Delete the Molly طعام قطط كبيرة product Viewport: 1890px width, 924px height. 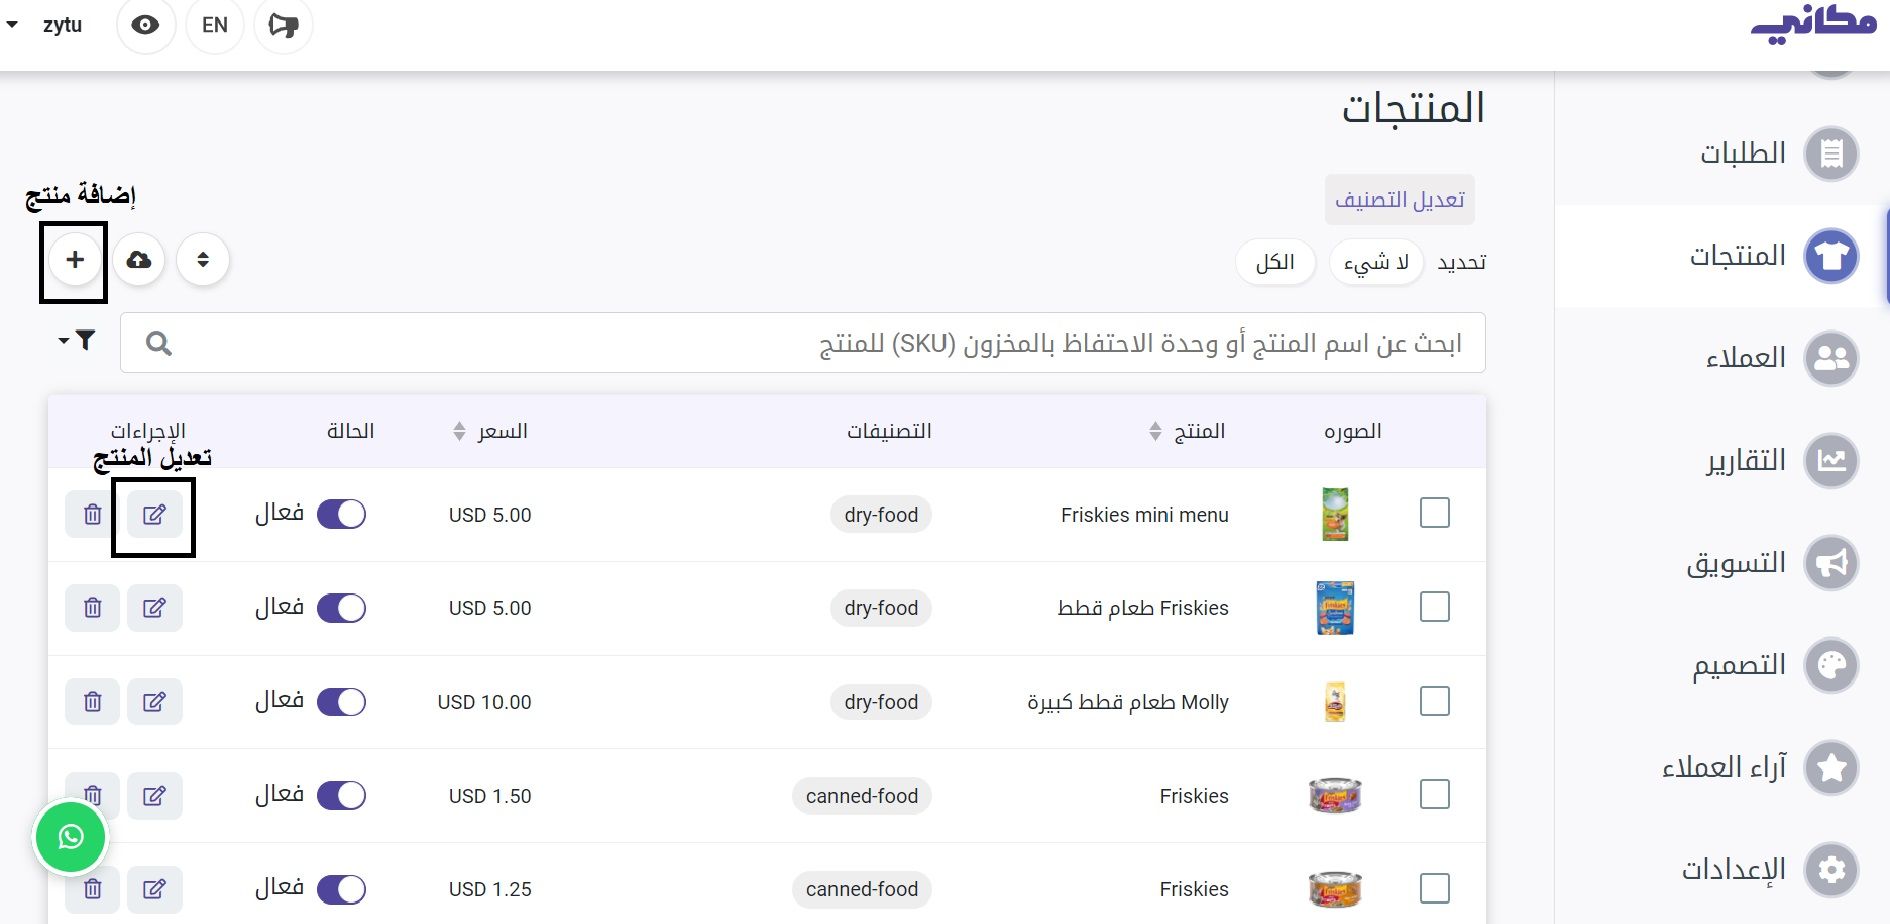coord(92,702)
